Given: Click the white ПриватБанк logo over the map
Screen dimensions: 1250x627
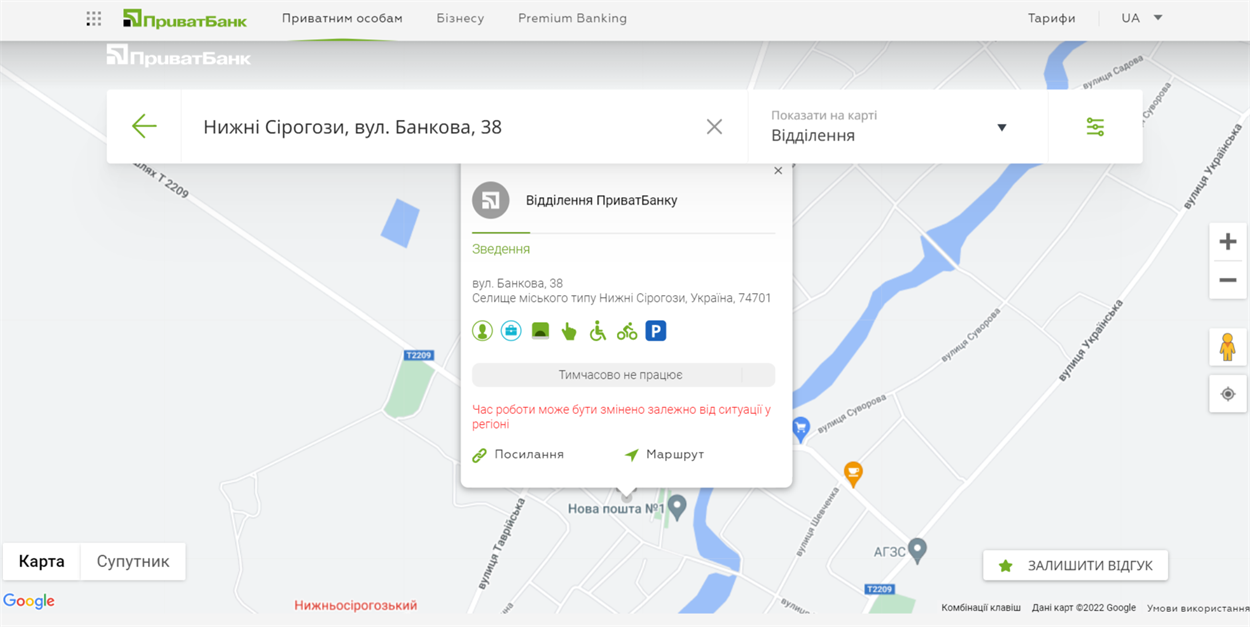Looking at the screenshot, I should [x=178, y=56].
